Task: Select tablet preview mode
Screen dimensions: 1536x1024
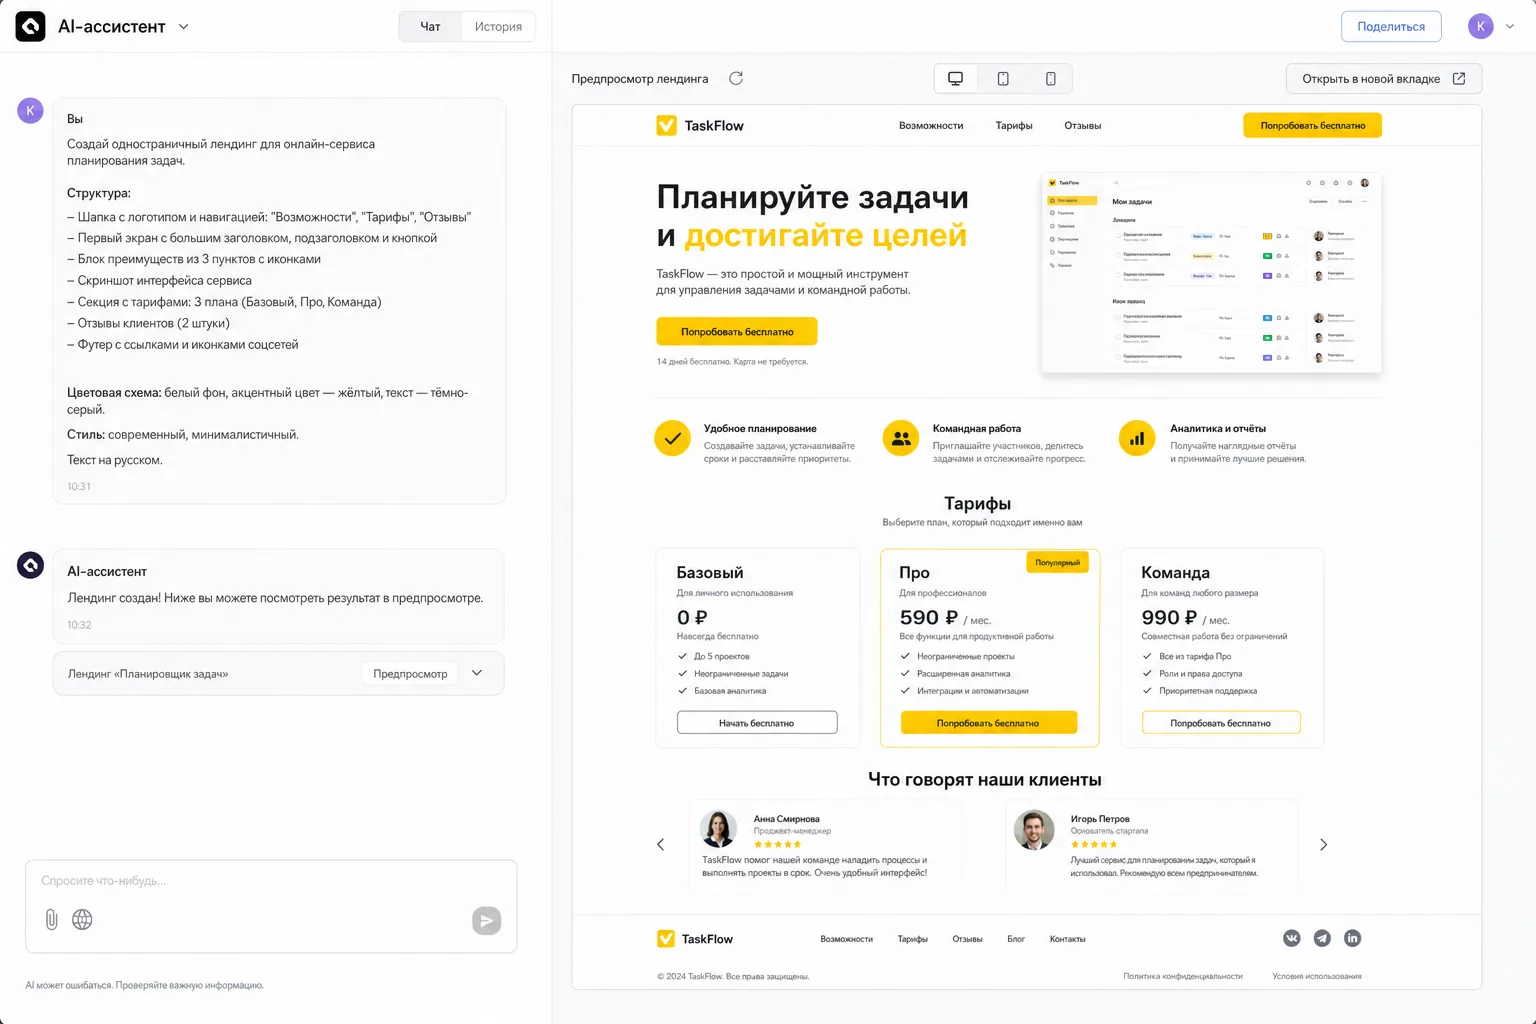Action: click(x=1003, y=79)
